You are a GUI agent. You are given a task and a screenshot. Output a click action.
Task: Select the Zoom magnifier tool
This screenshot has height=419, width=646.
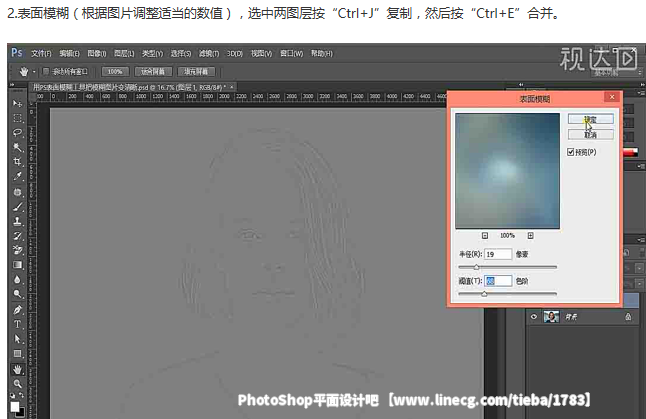coord(17,384)
